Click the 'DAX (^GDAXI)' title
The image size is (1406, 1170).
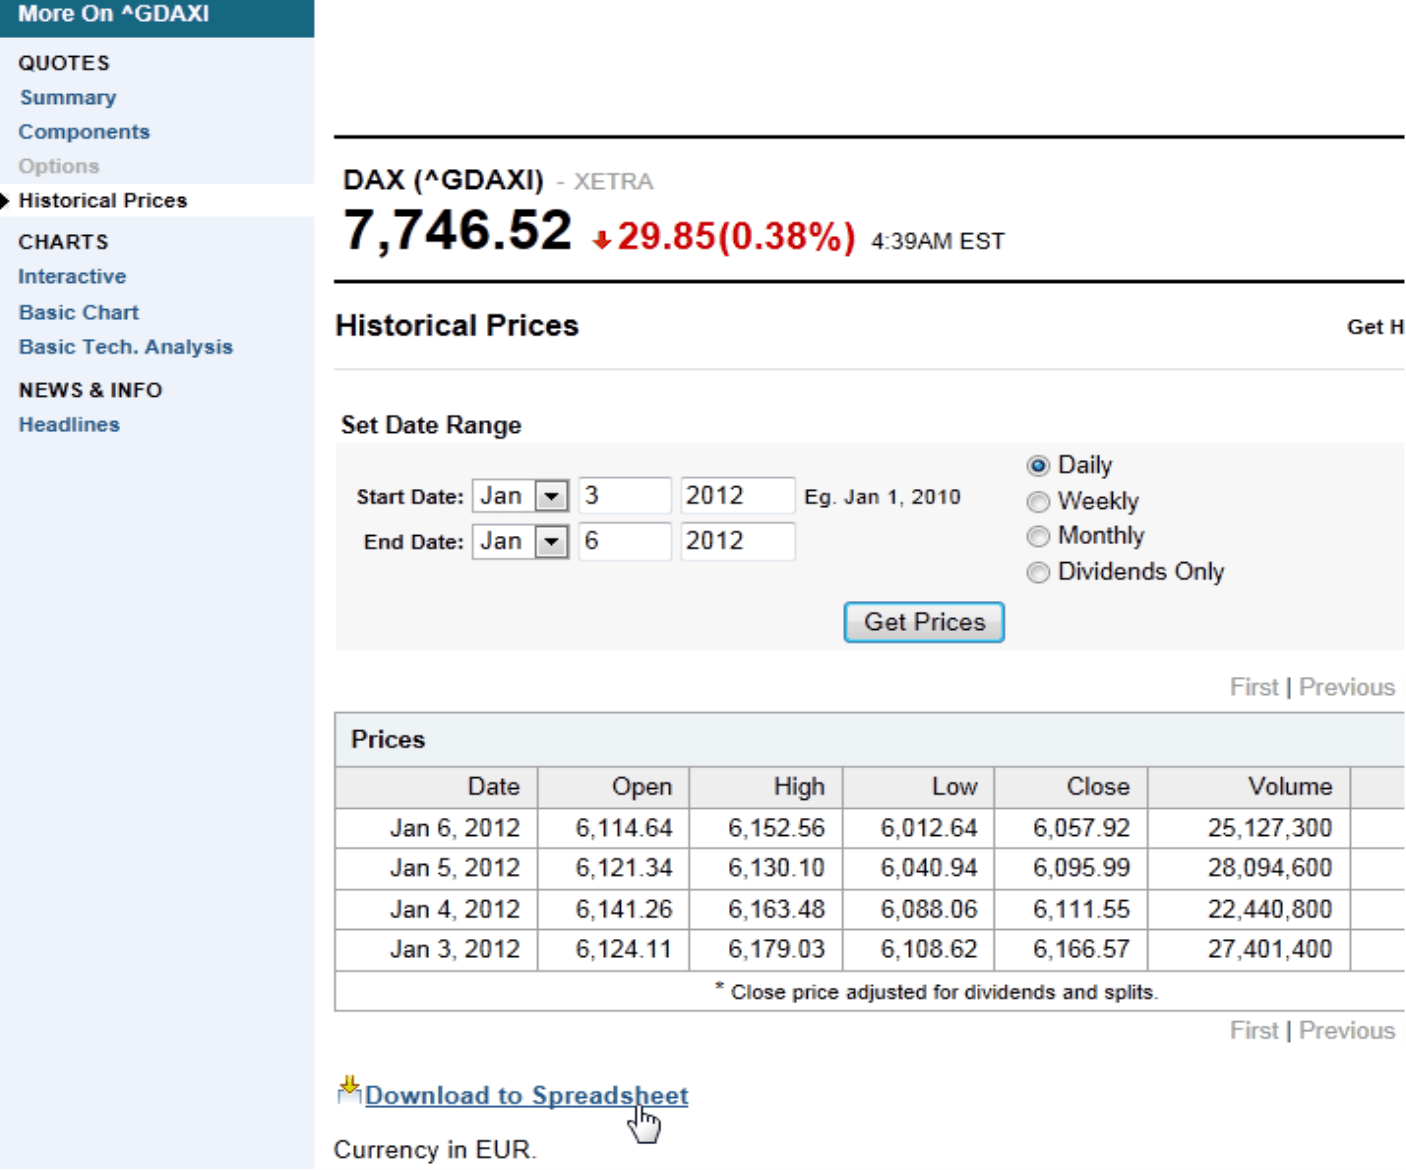[x=443, y=180]
